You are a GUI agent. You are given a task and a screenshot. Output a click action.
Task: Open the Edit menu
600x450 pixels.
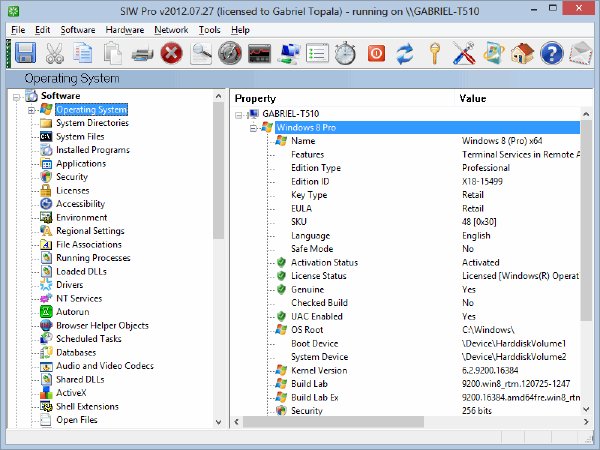(x=42, y=30)
